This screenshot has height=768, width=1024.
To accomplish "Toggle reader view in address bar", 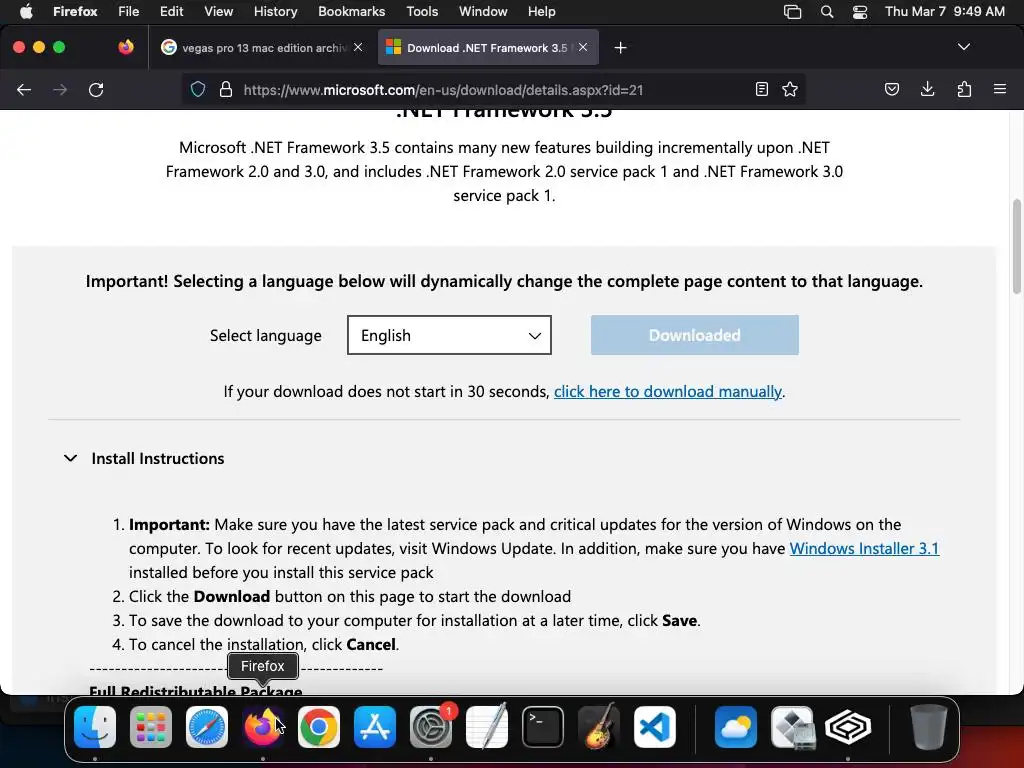I will tap(761, 89).
